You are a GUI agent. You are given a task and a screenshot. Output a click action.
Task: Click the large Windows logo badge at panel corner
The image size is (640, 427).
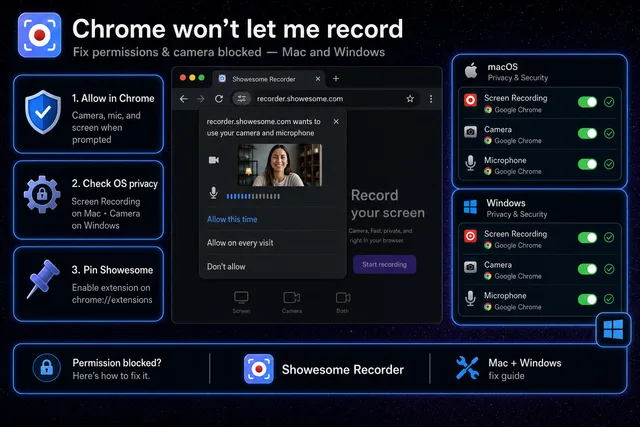pos(613,329)
